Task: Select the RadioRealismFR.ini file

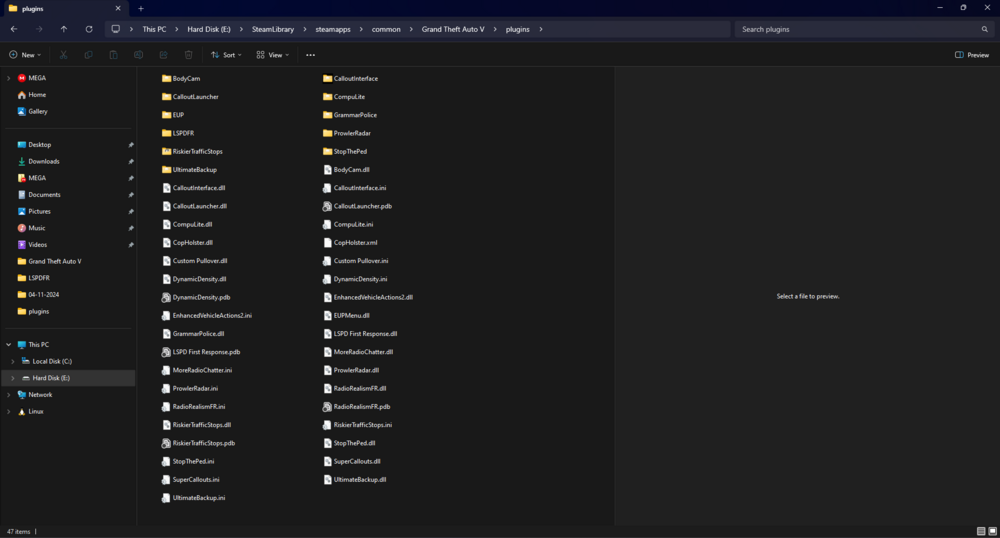Action: [x=194, y=407]
